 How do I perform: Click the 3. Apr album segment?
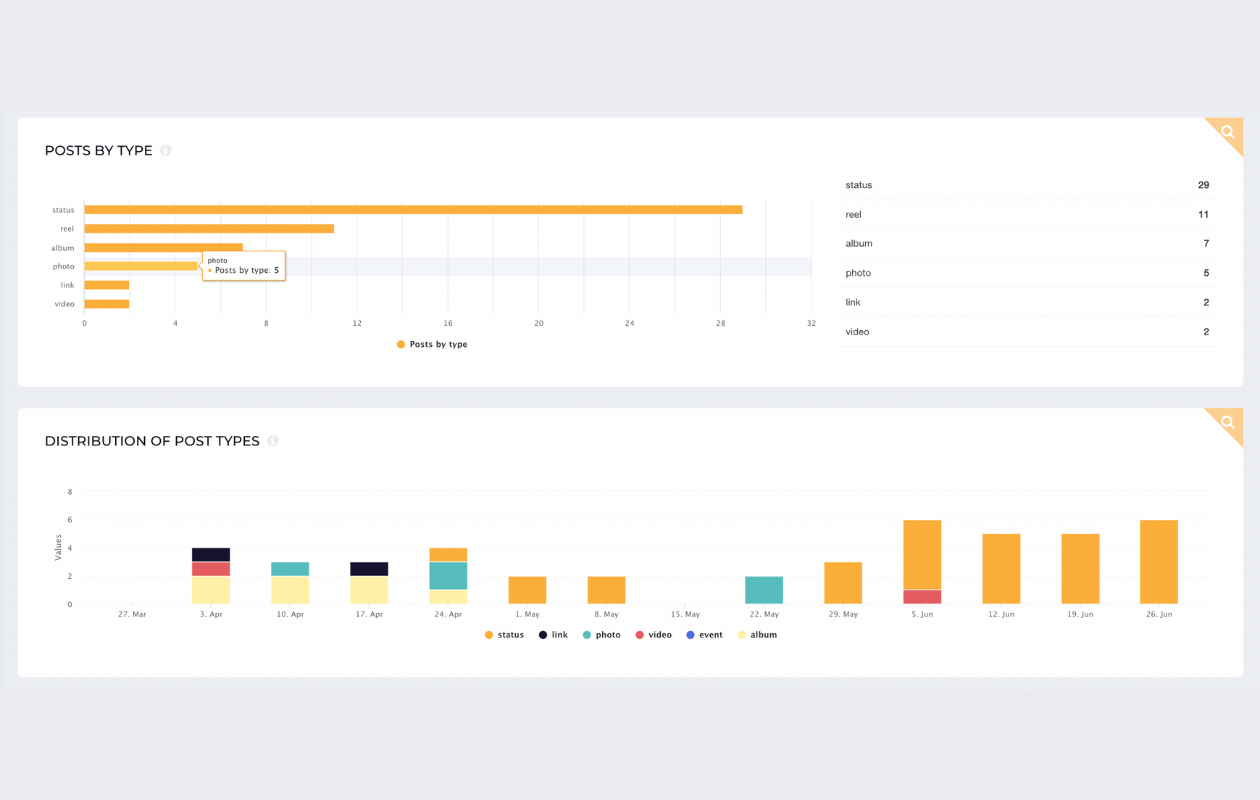[x=211, y=590]
